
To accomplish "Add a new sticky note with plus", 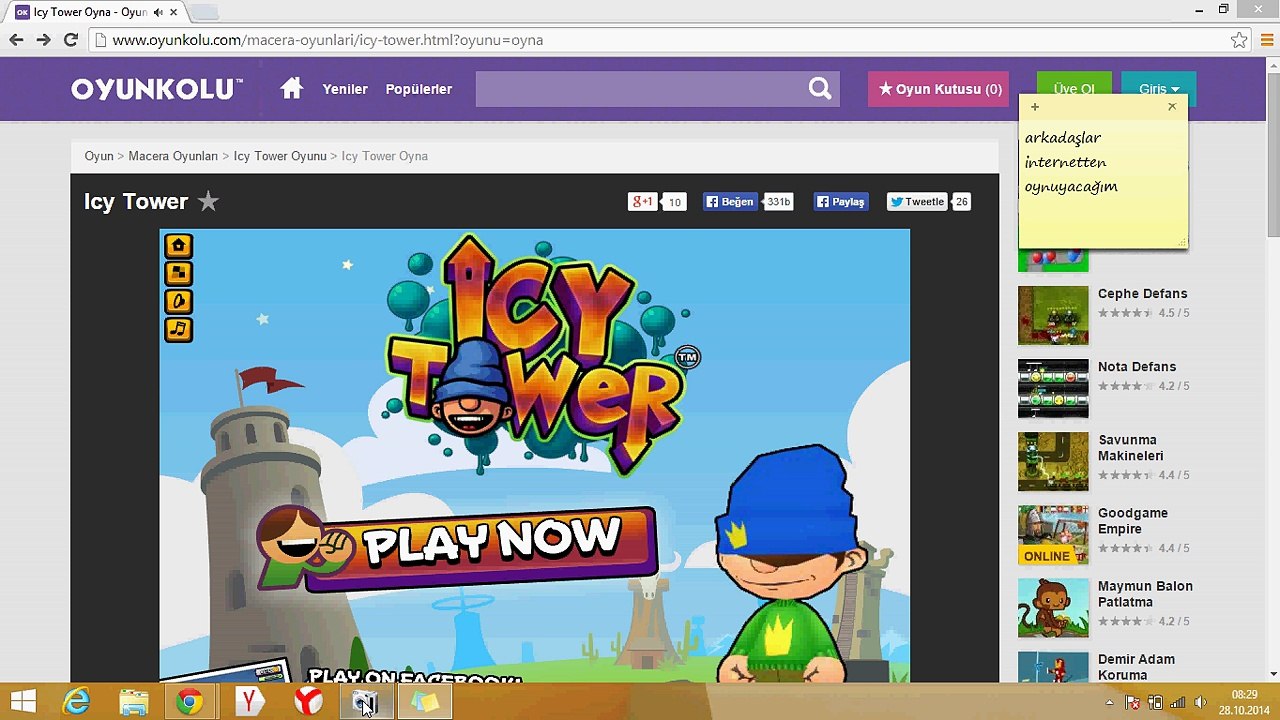I will (1035, 107).
